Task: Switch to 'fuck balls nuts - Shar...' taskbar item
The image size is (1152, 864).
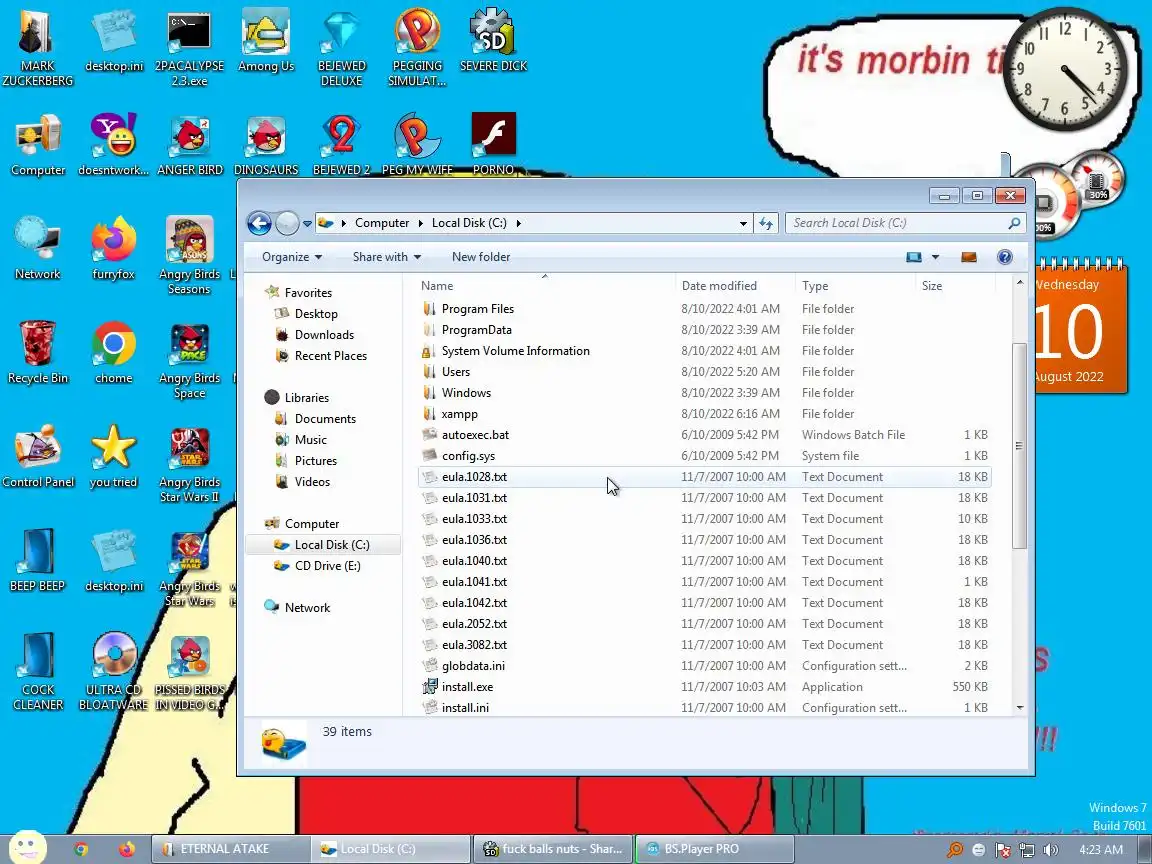Action: pos(553,849)
